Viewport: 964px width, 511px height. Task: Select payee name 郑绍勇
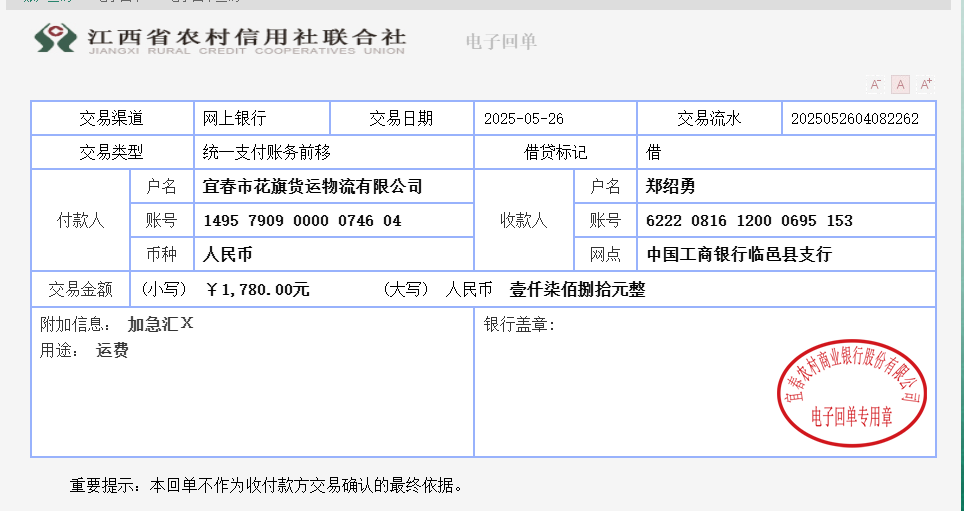(x=670, y=186)
